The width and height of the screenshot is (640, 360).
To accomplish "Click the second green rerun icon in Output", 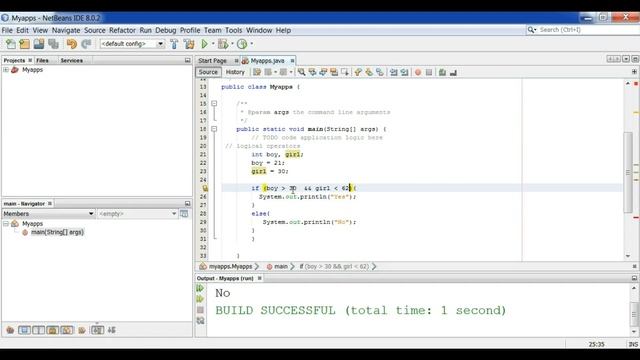I will pyautogui.click(x=200, y=299).
